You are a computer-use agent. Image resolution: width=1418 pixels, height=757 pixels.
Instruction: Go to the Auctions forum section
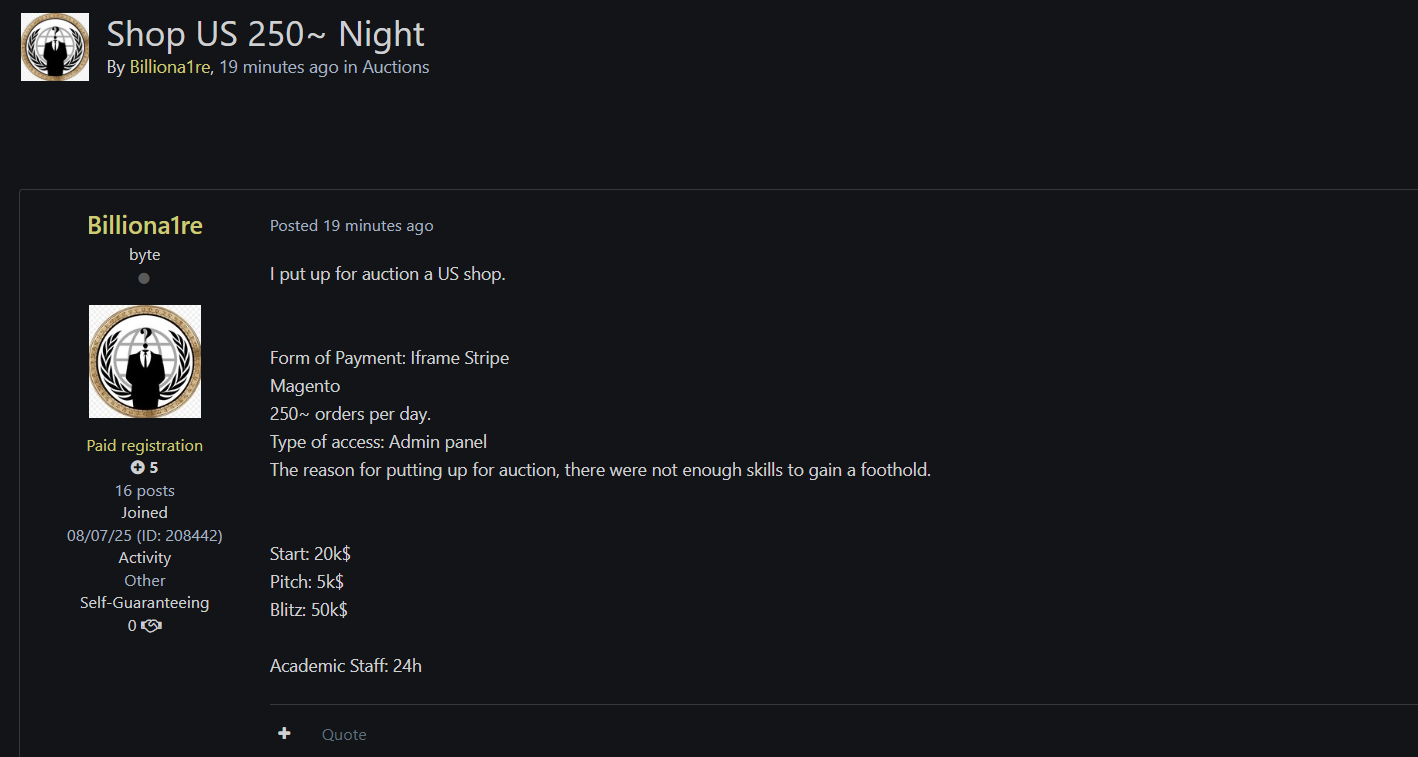coord(395,67)
